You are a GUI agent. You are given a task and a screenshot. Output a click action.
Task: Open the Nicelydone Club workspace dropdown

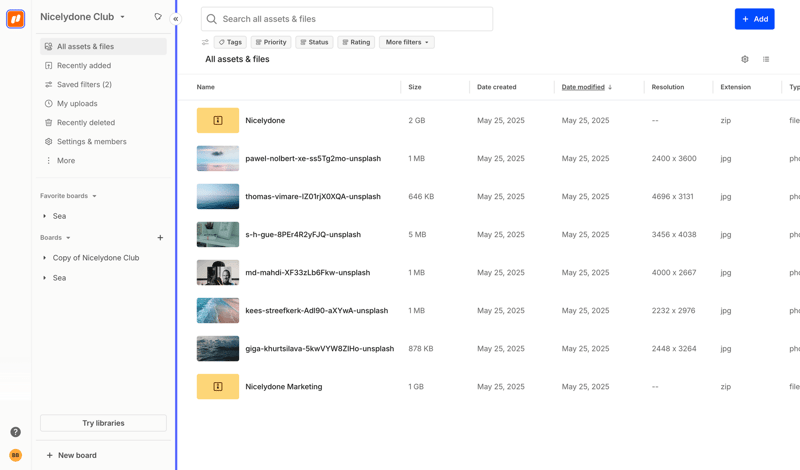[82, 17]
